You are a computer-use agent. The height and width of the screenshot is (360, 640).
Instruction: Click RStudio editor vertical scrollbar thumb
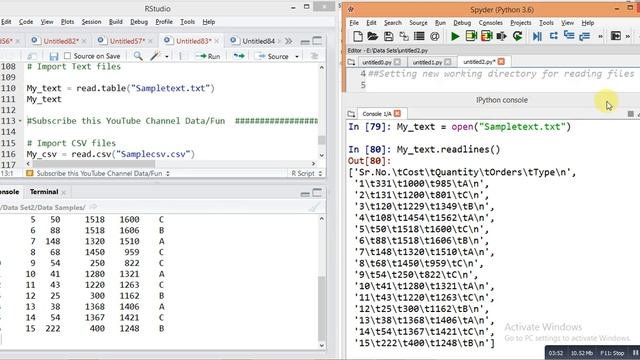tap(322, 140)
